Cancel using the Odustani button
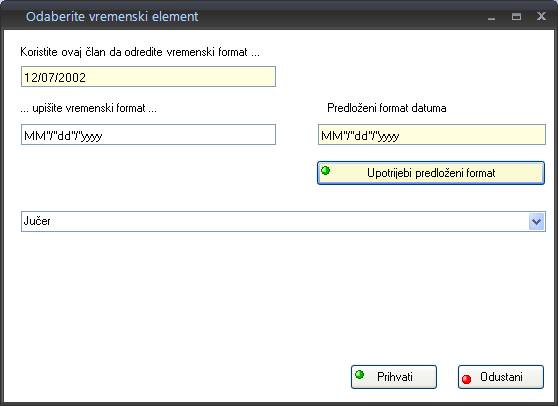Screen dimensions: 558x406 [x=501, y=377]
